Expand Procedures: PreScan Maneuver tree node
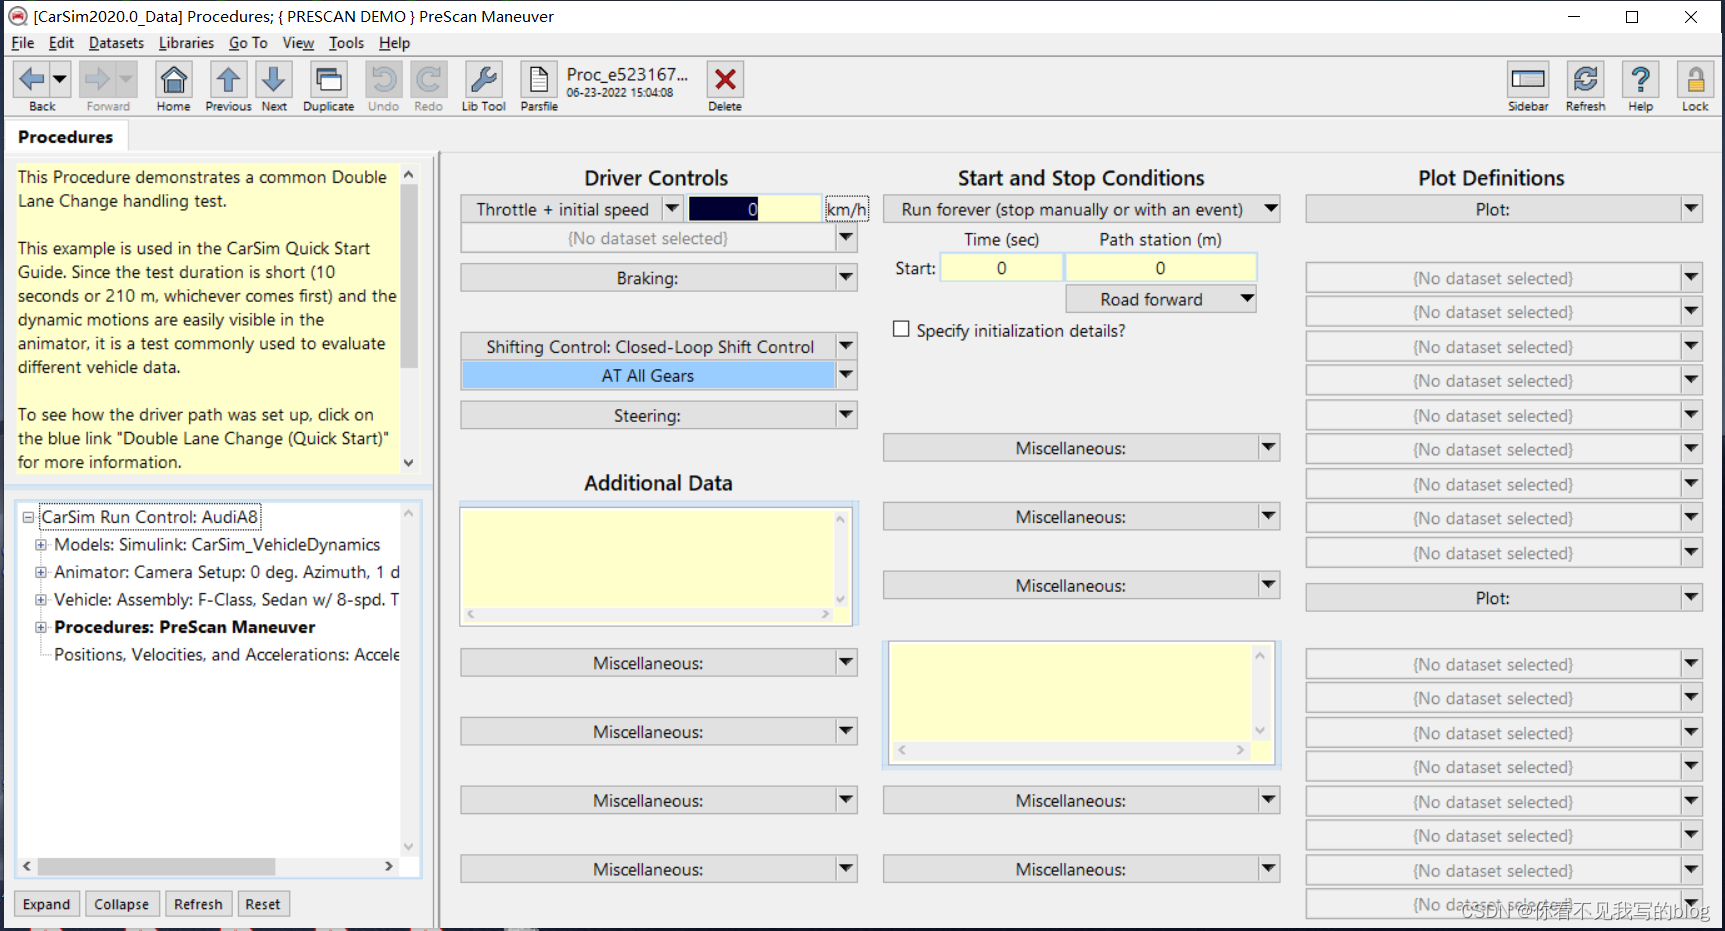The height and width of the screenshot is (931, 1725). coord(41,627)
